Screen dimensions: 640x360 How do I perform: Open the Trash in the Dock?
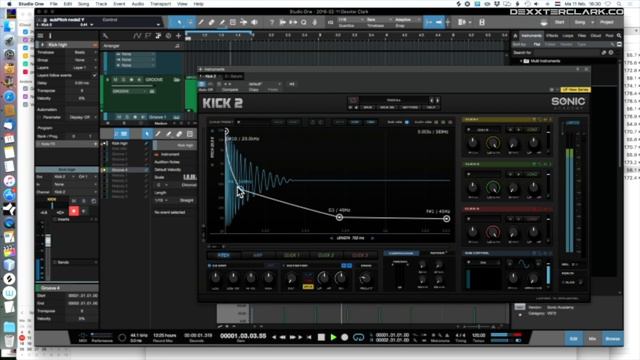click(x=9, y=341)
